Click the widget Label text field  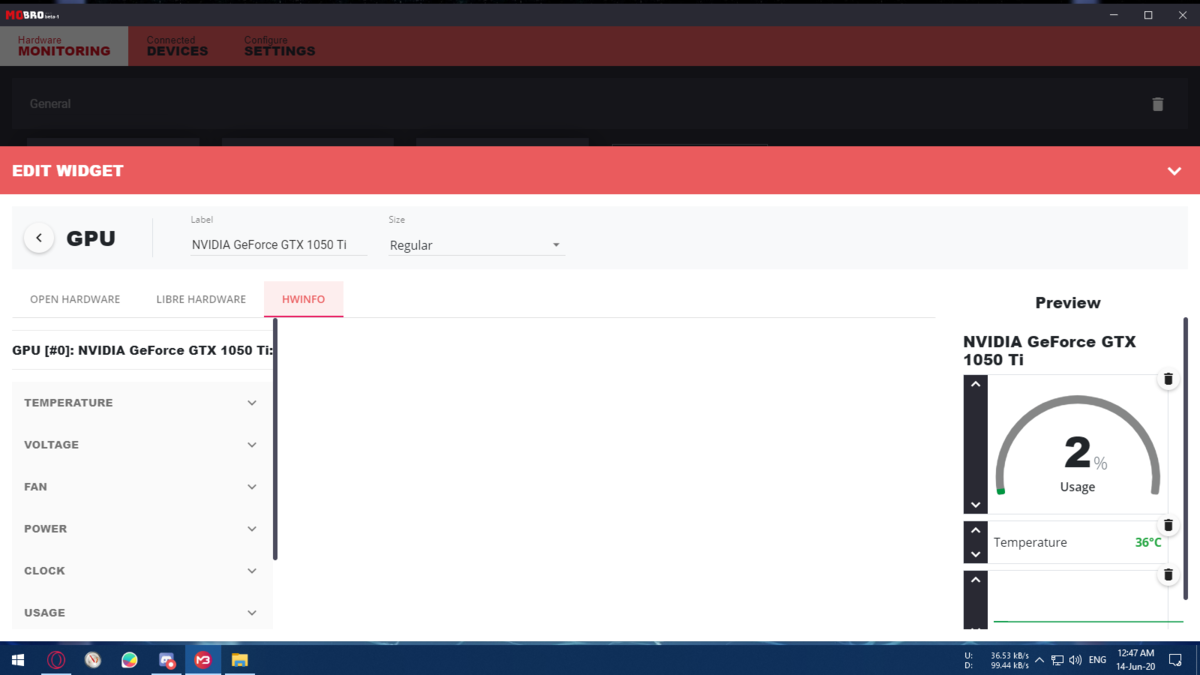(x=279, y=245)
